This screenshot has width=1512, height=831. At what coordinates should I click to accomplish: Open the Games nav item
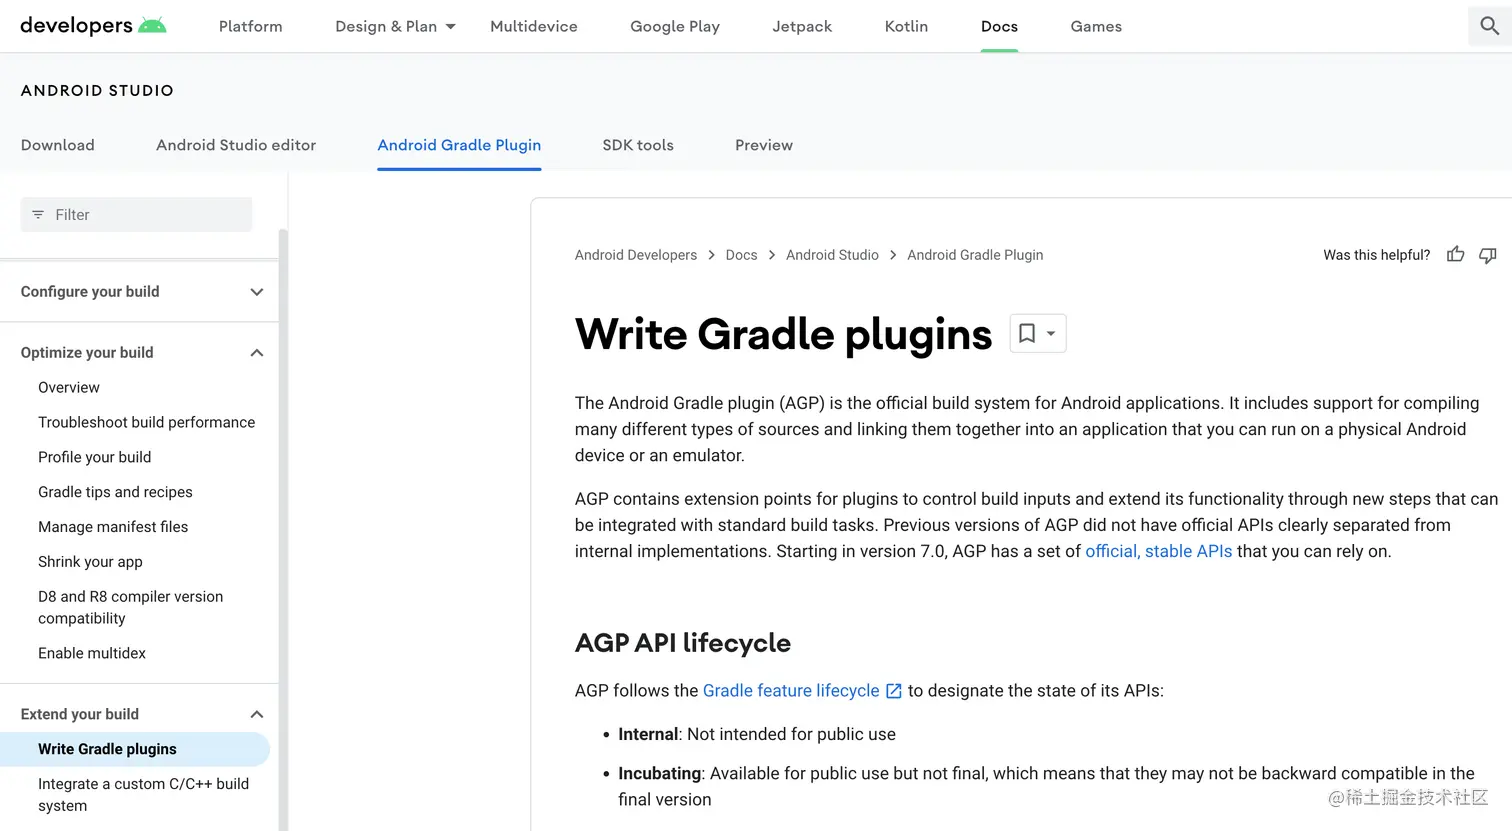click(x=1096, y=26)
